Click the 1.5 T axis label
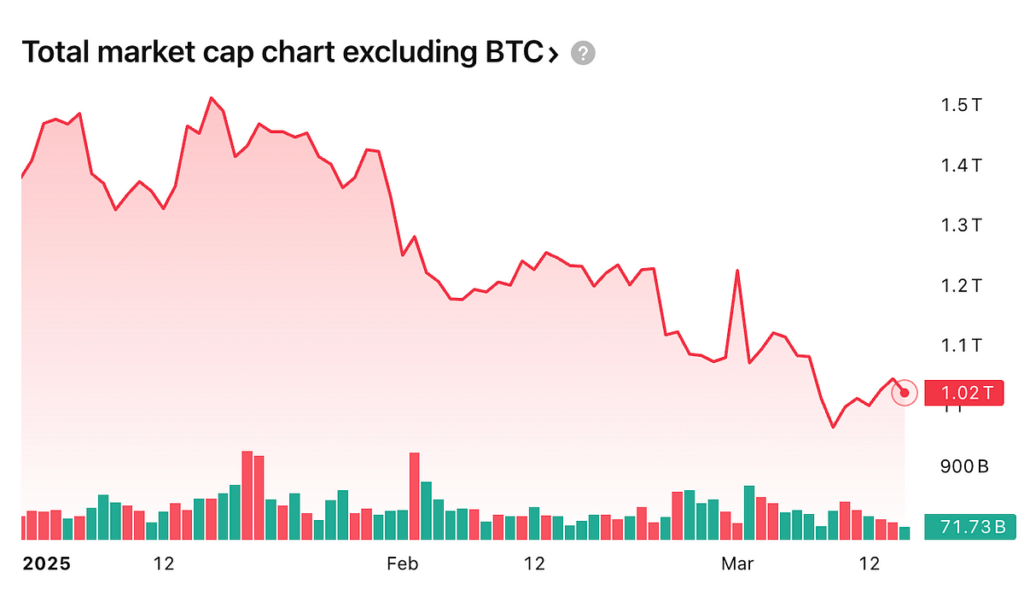The width and height of the screenshot is (1024, 602). [960, 105]
